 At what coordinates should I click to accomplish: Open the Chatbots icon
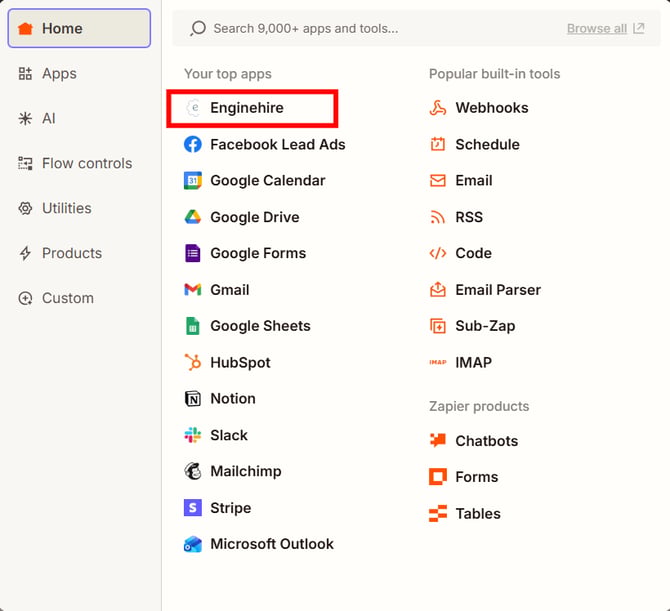438,441
